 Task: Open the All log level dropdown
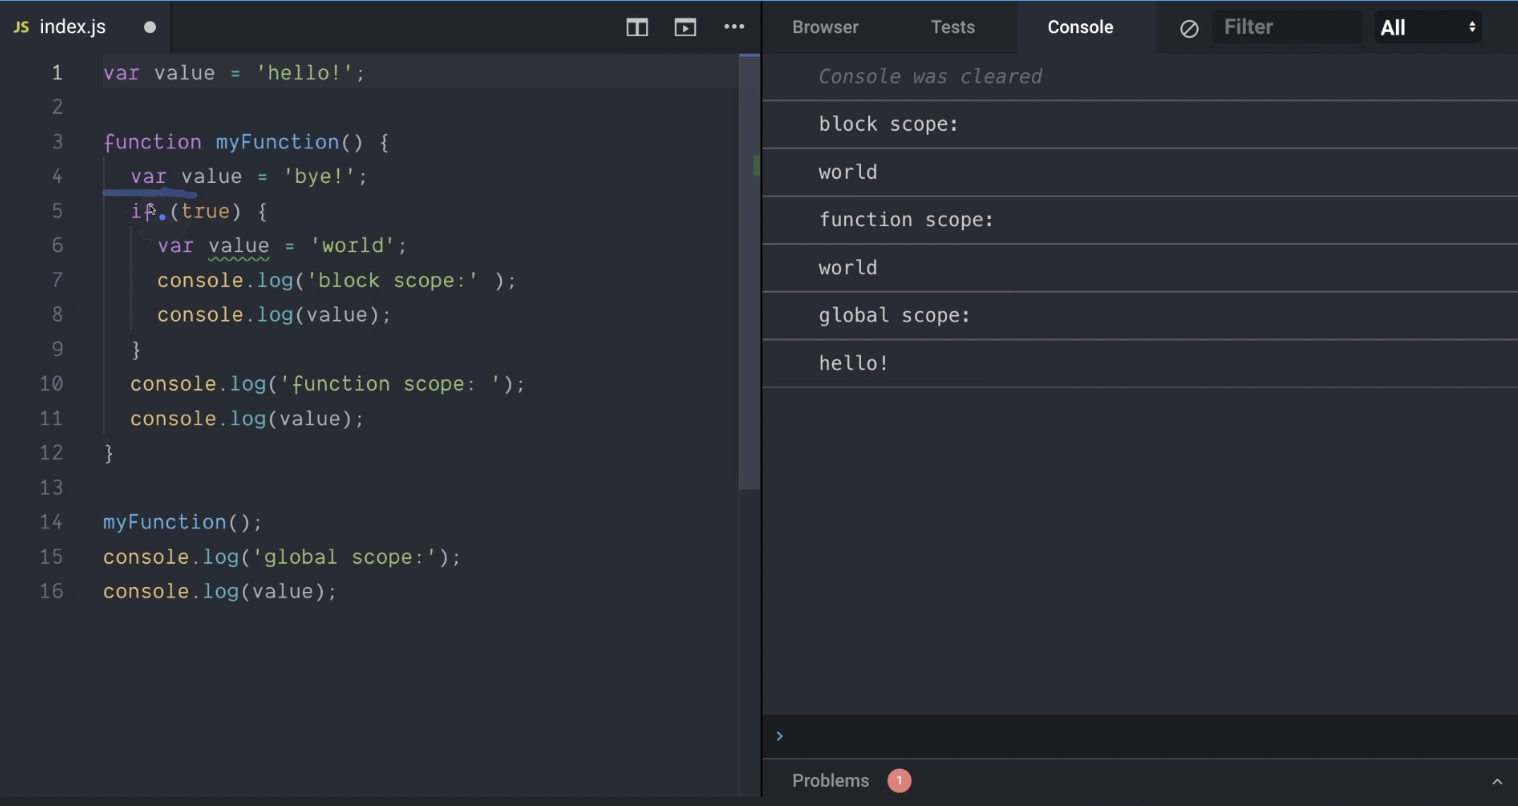1428,27
